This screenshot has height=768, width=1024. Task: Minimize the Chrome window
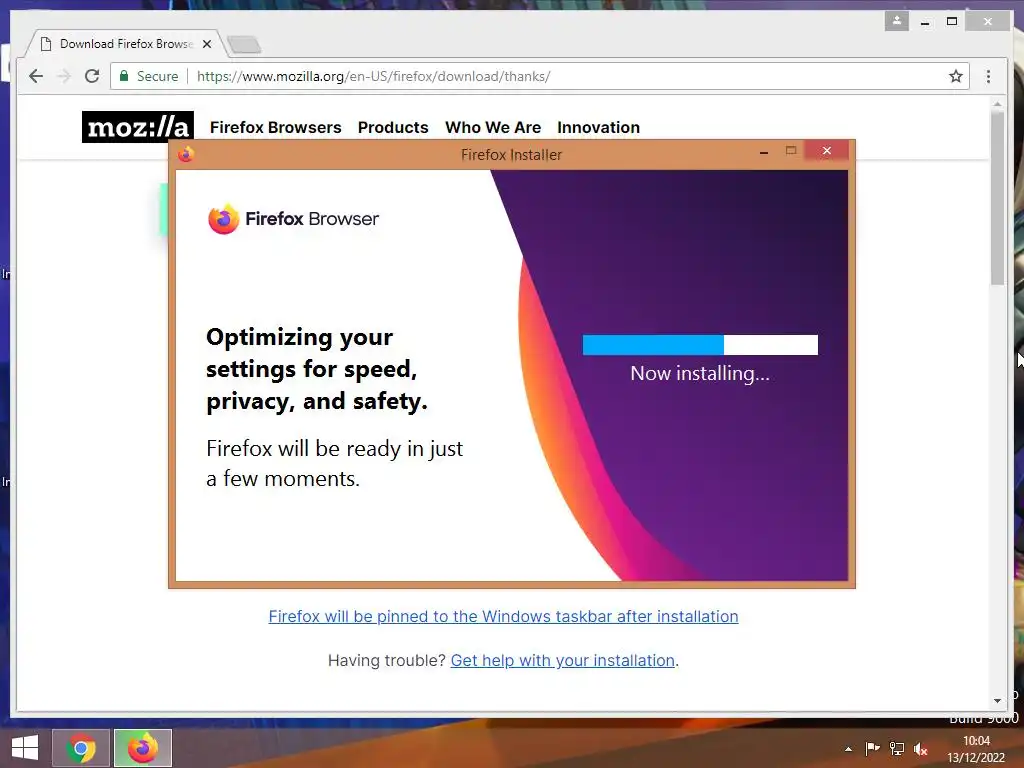point(925,22)
